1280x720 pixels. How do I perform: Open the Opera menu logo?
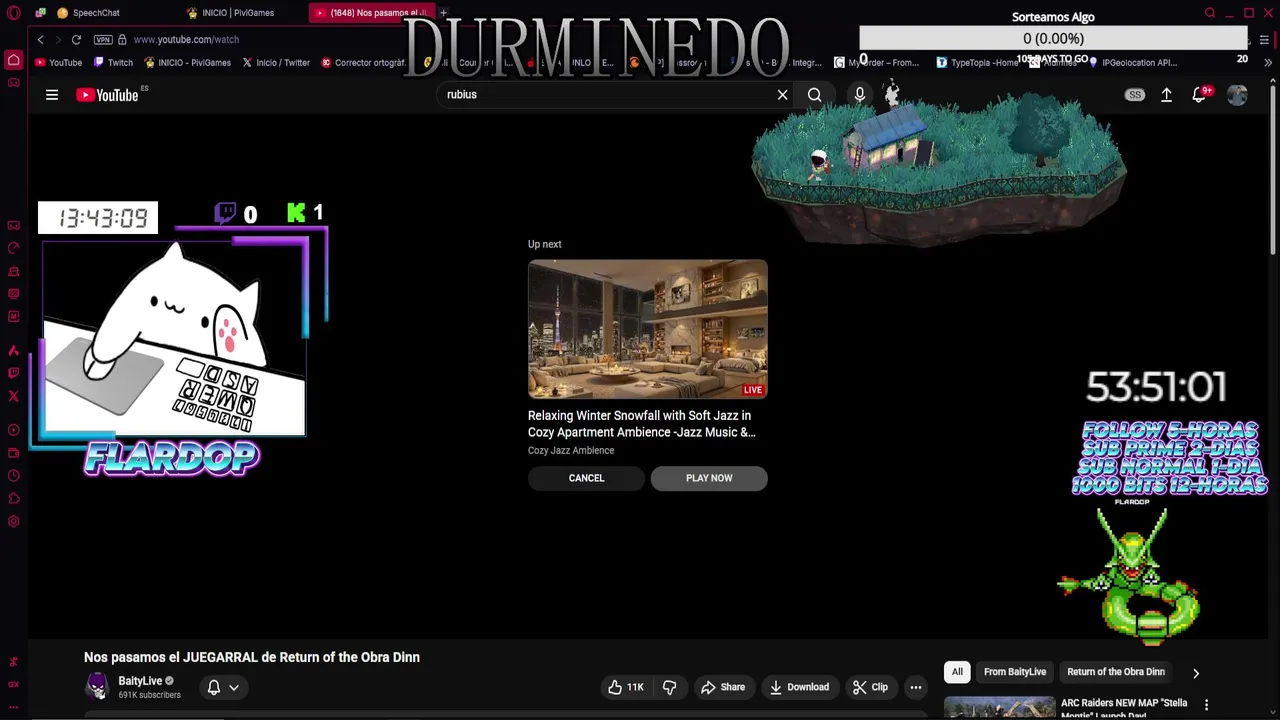[14, 13]
